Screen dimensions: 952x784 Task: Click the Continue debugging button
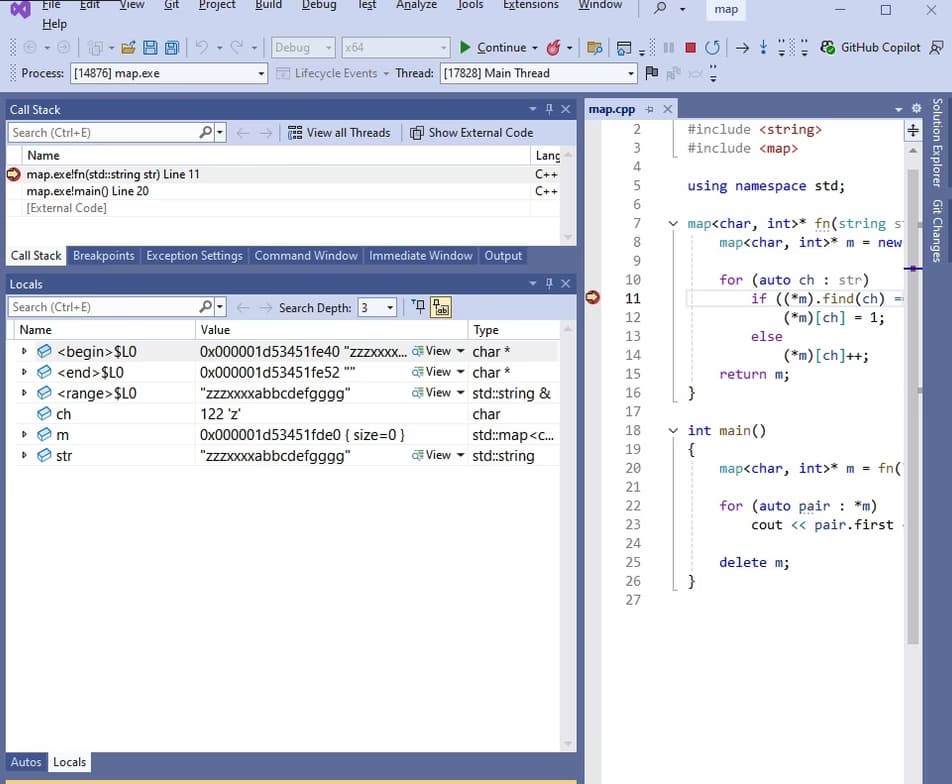point(493,47)
